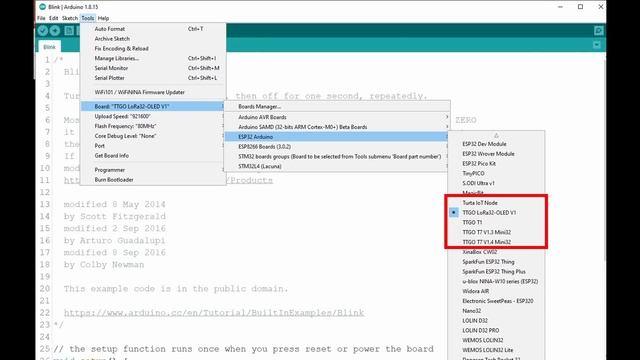The width and height of the screenshot is (640, 360).
Task: Choose Auto Format from Tools menu
Action: (x=153, y=29)
